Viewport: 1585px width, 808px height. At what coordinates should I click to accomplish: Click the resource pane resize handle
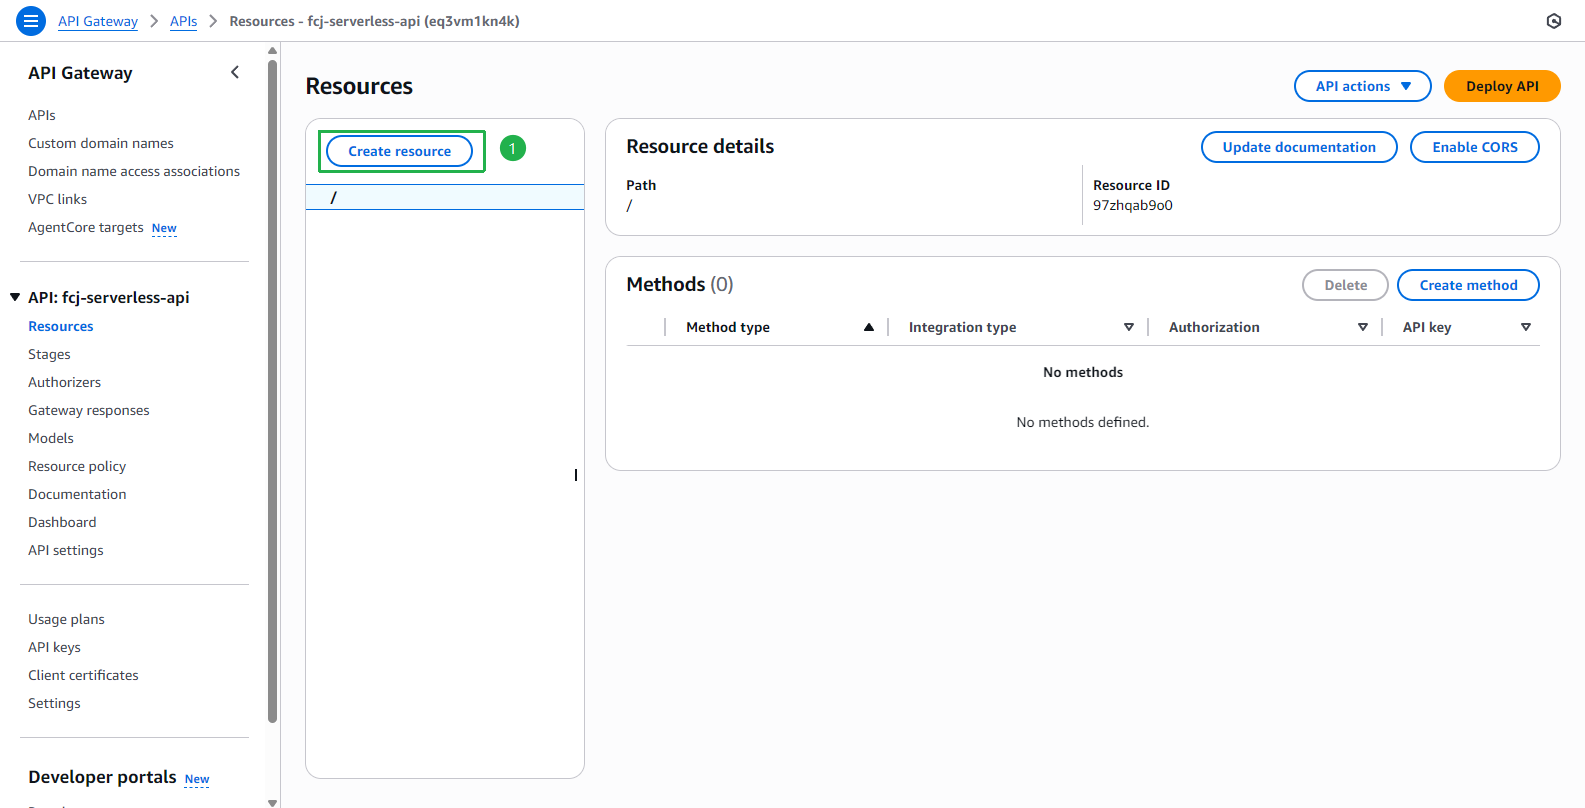576,475
